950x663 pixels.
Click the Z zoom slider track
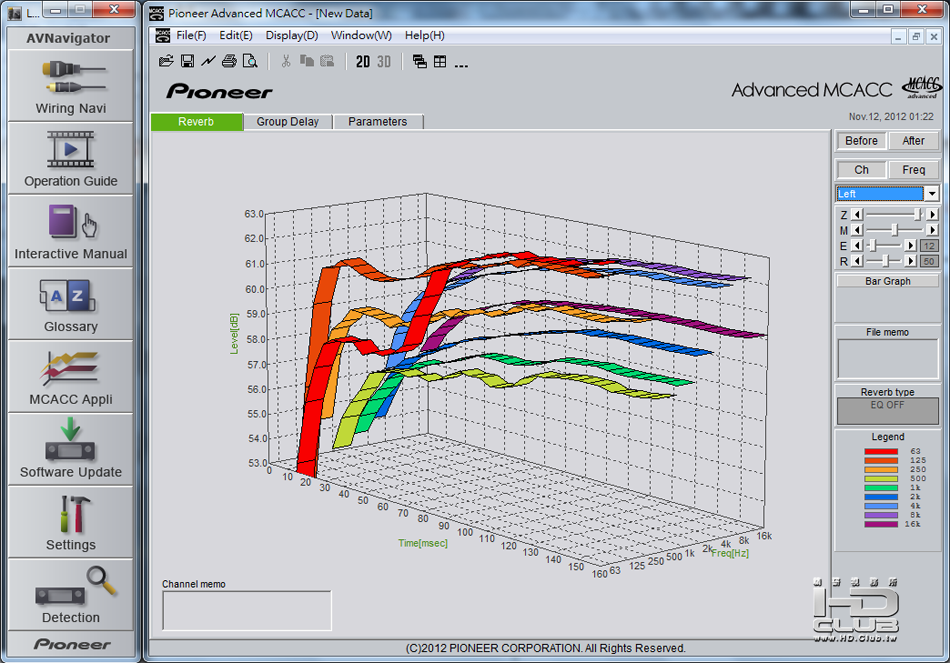(x=890, y=215)
